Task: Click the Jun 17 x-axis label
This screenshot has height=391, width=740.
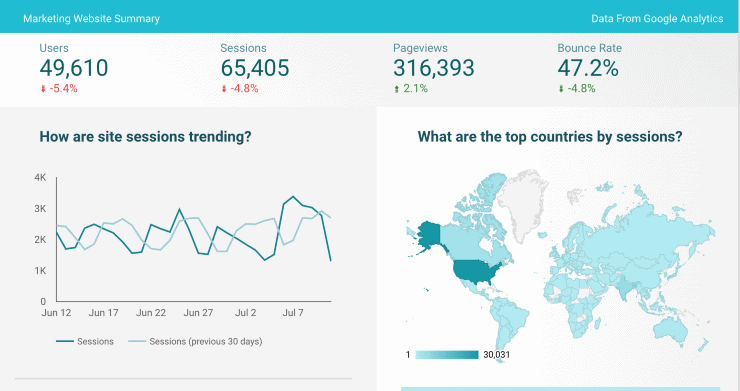Action: click(103, 313)
